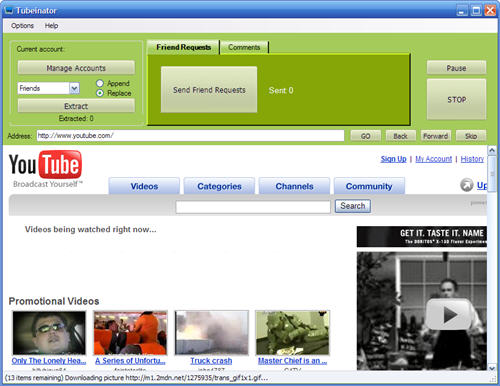Viewport: 500px width, 386px height.
Task: Click the browser scrollbar up arrow
Action: point(492,151)
